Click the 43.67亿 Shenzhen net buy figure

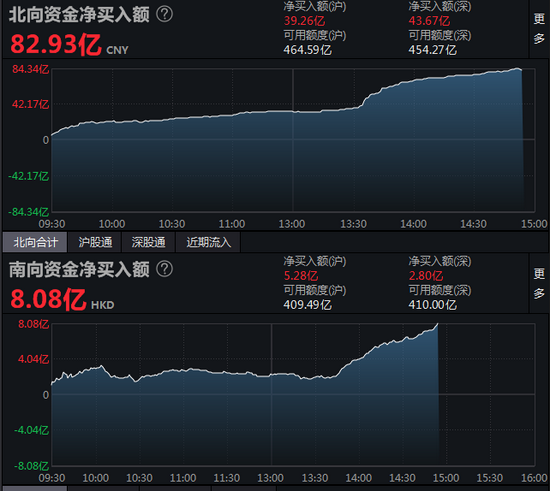429,21
